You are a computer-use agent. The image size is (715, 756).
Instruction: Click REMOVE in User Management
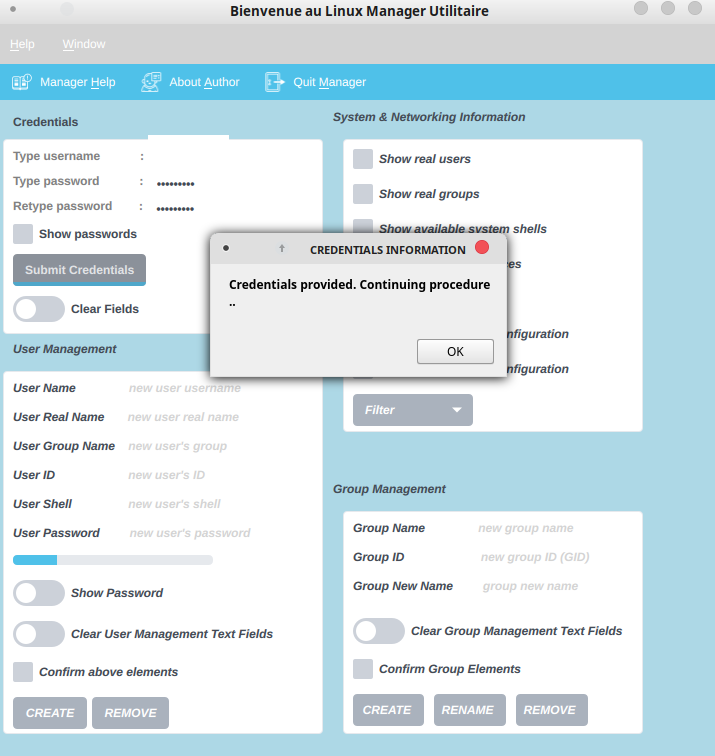click(130, 713)
